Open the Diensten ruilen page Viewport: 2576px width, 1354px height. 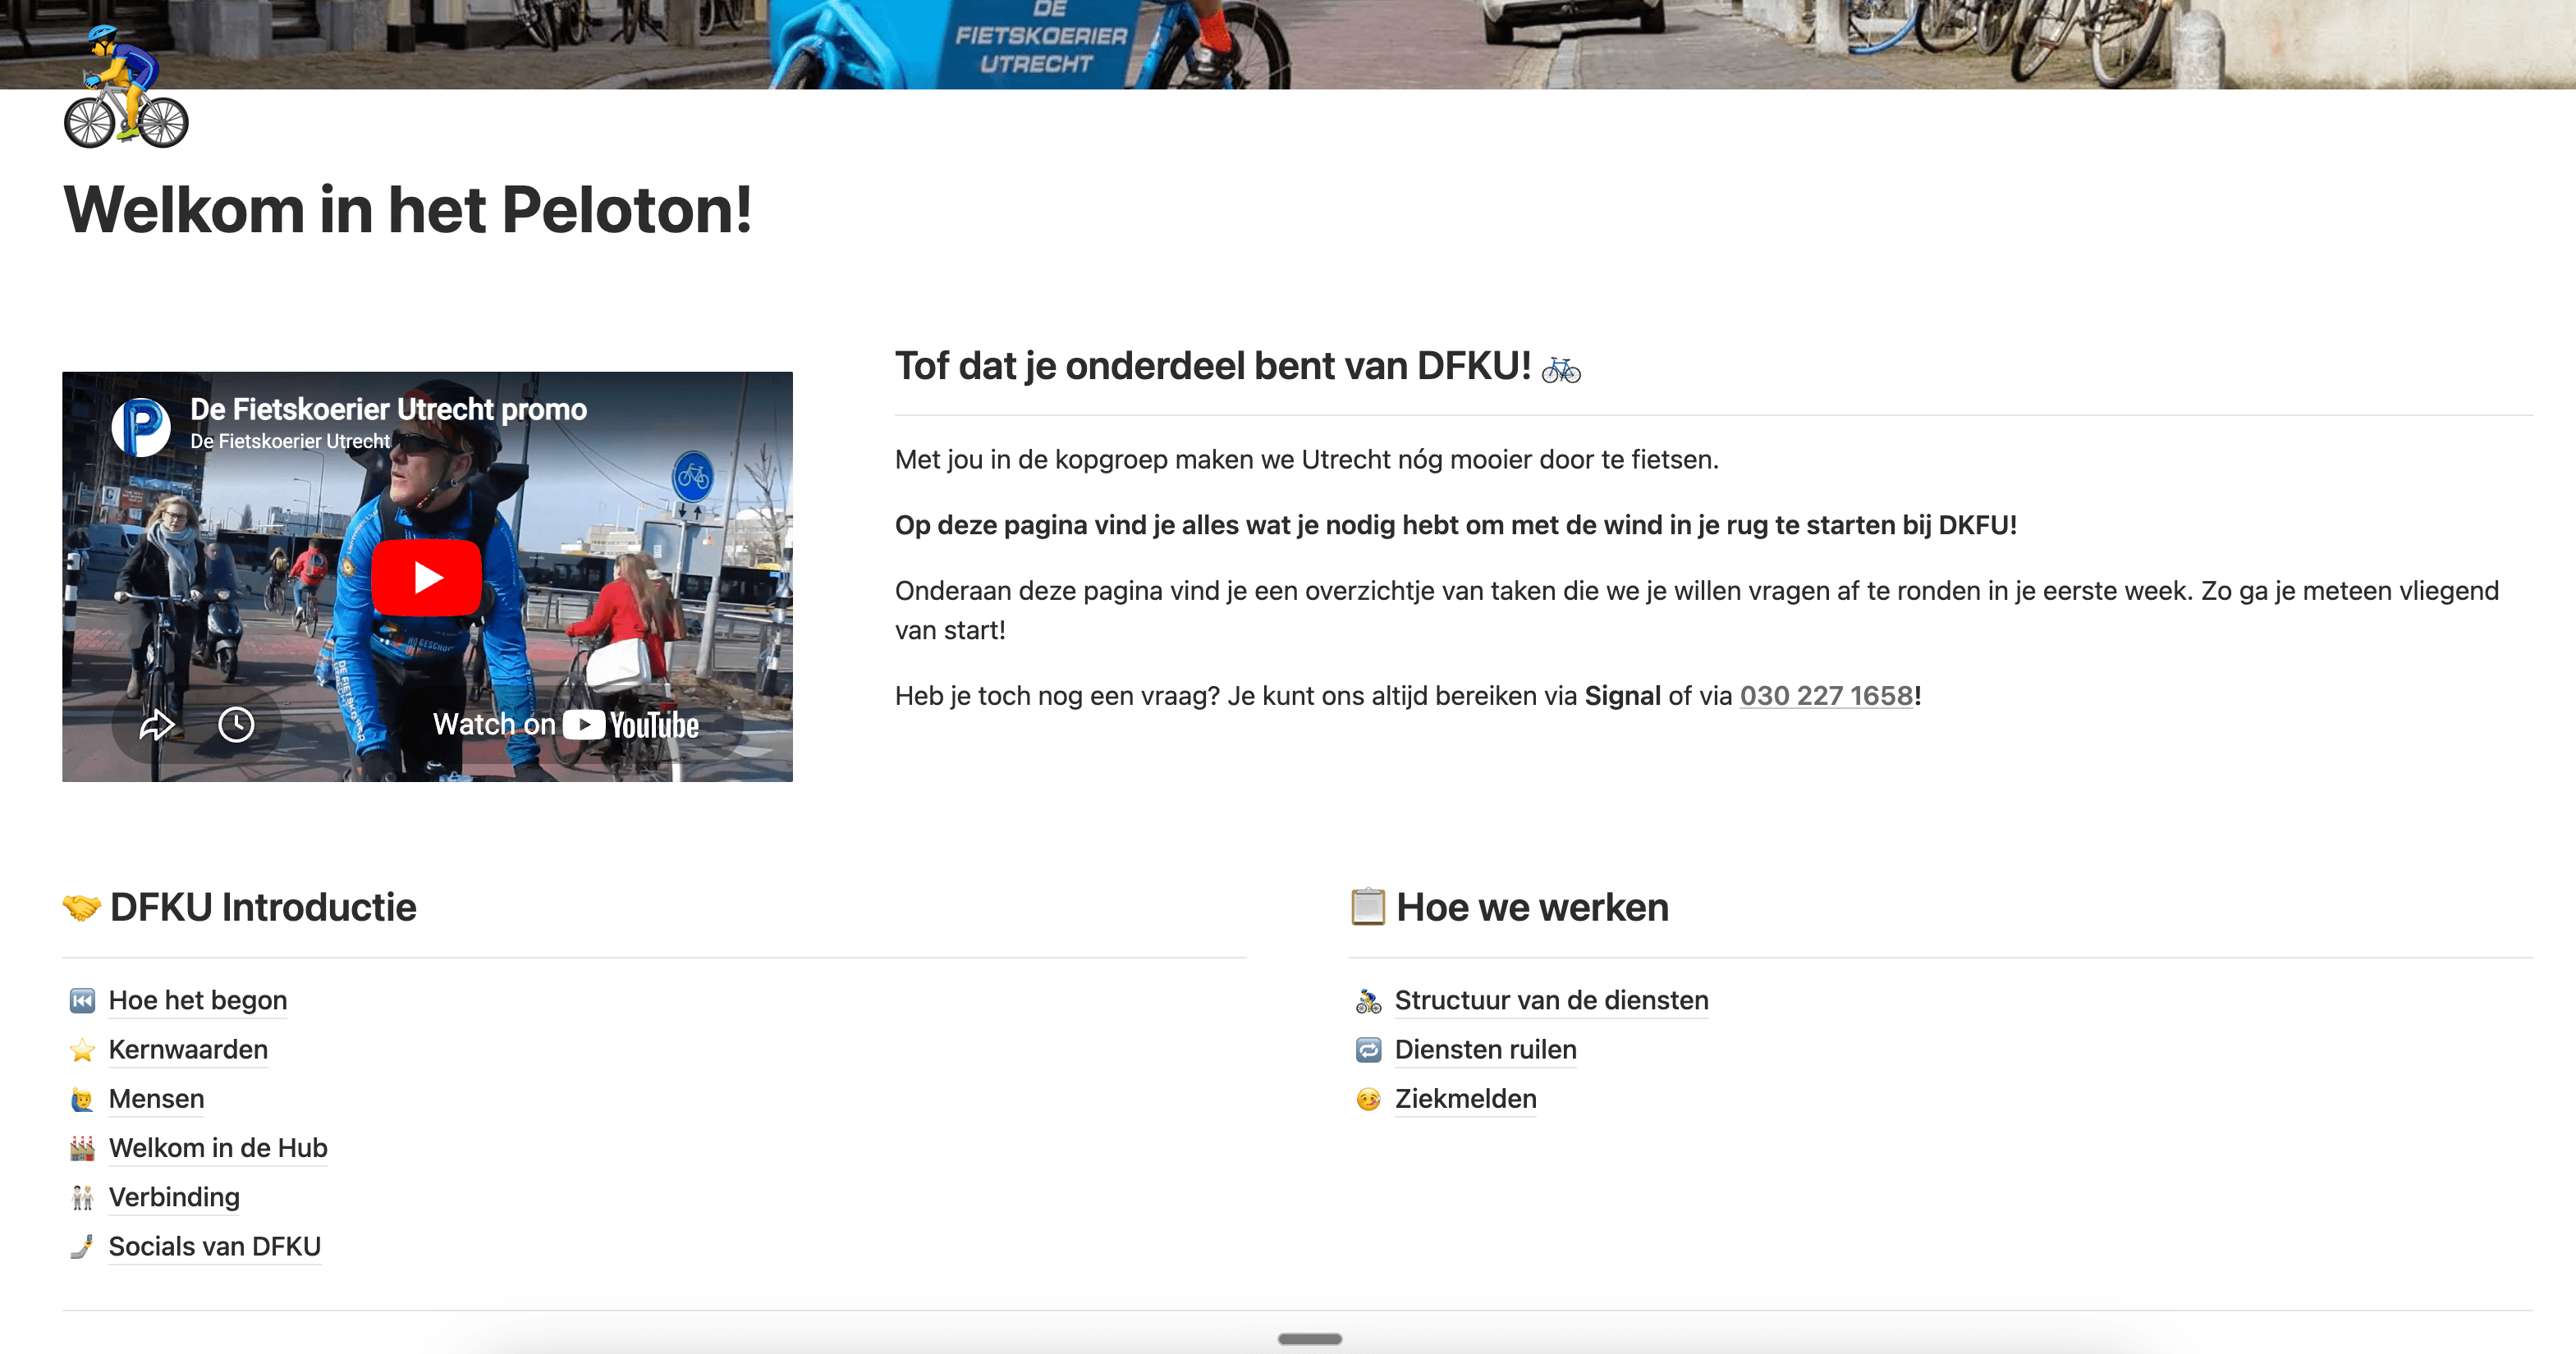(1485, 1049)
